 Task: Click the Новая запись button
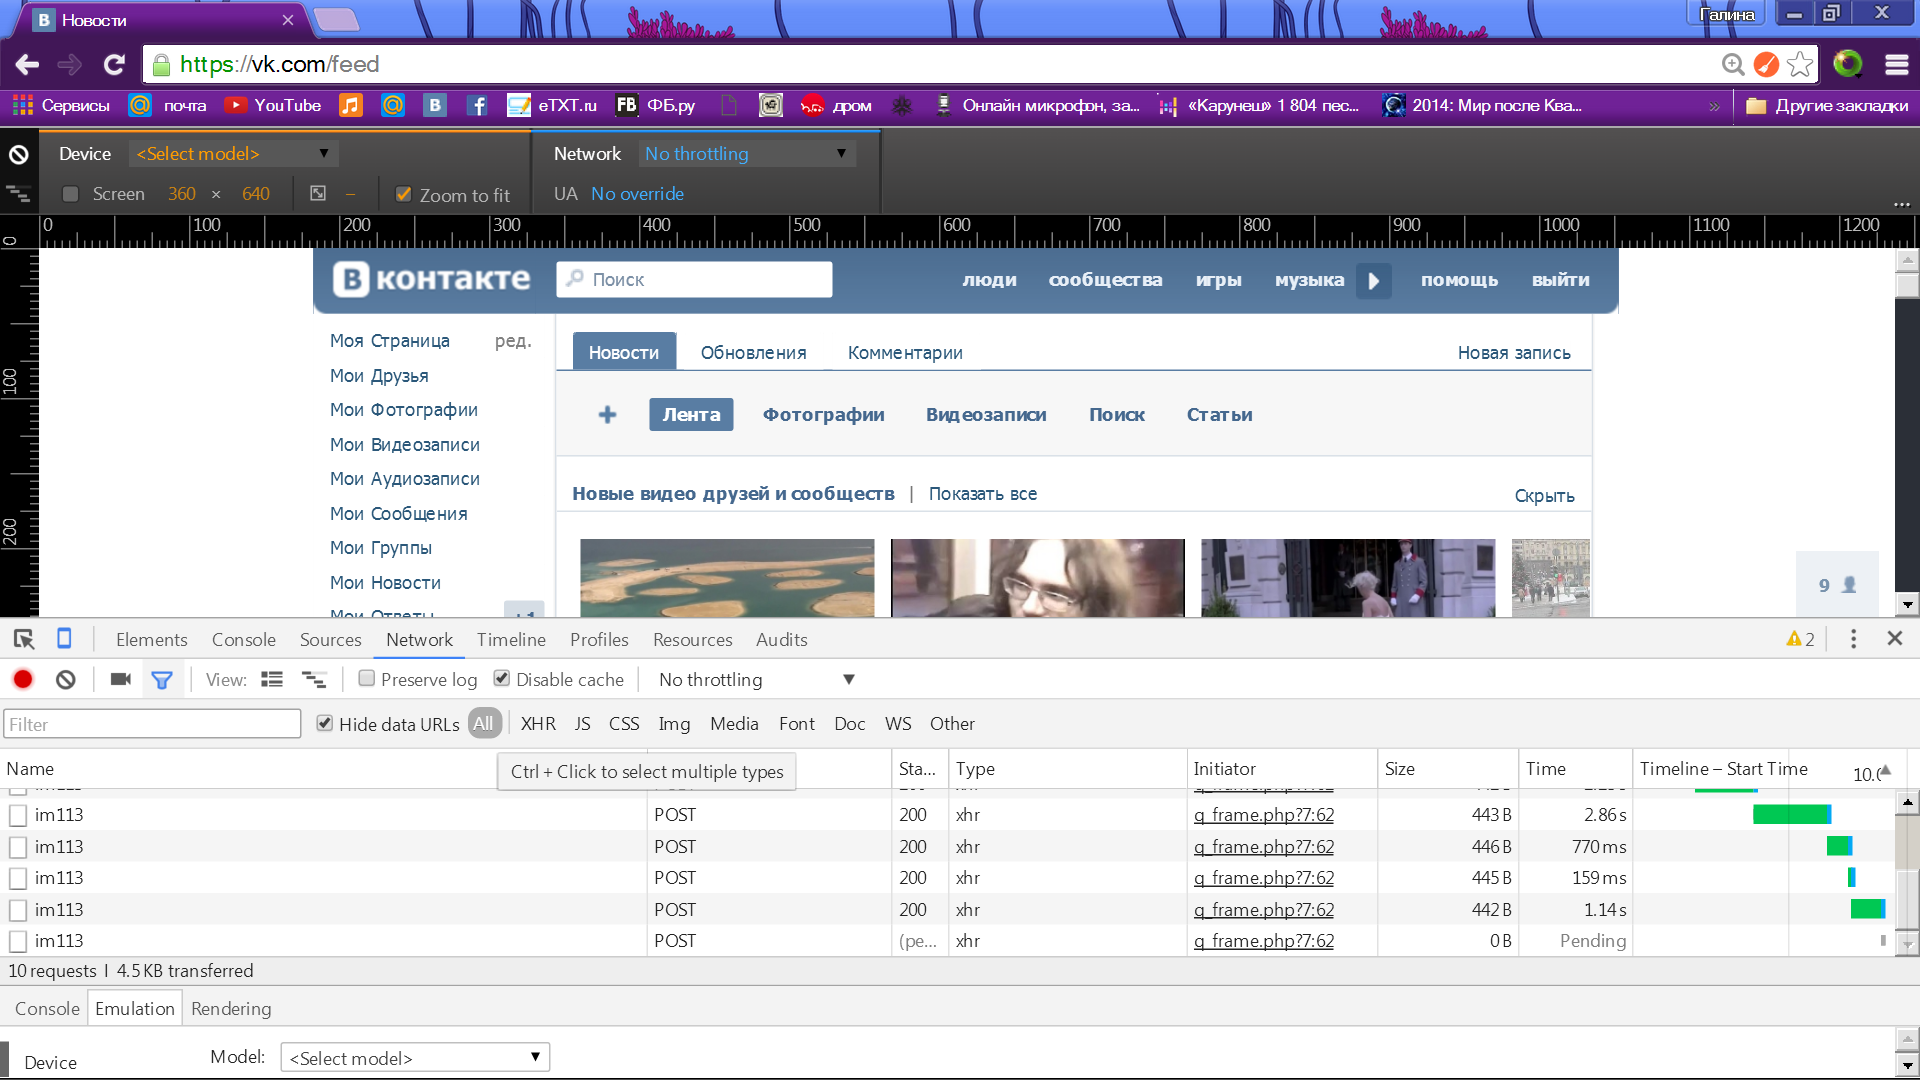point(1514,352)
